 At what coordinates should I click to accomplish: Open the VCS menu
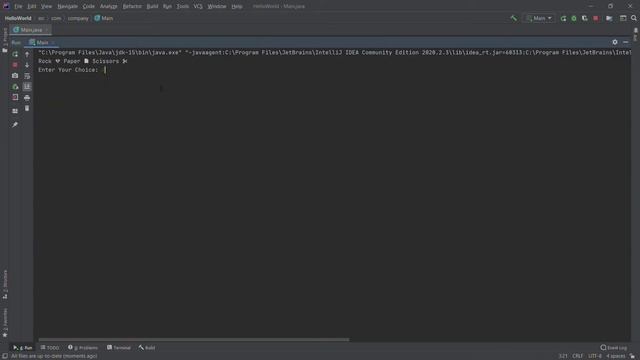[x=198, y=7]
